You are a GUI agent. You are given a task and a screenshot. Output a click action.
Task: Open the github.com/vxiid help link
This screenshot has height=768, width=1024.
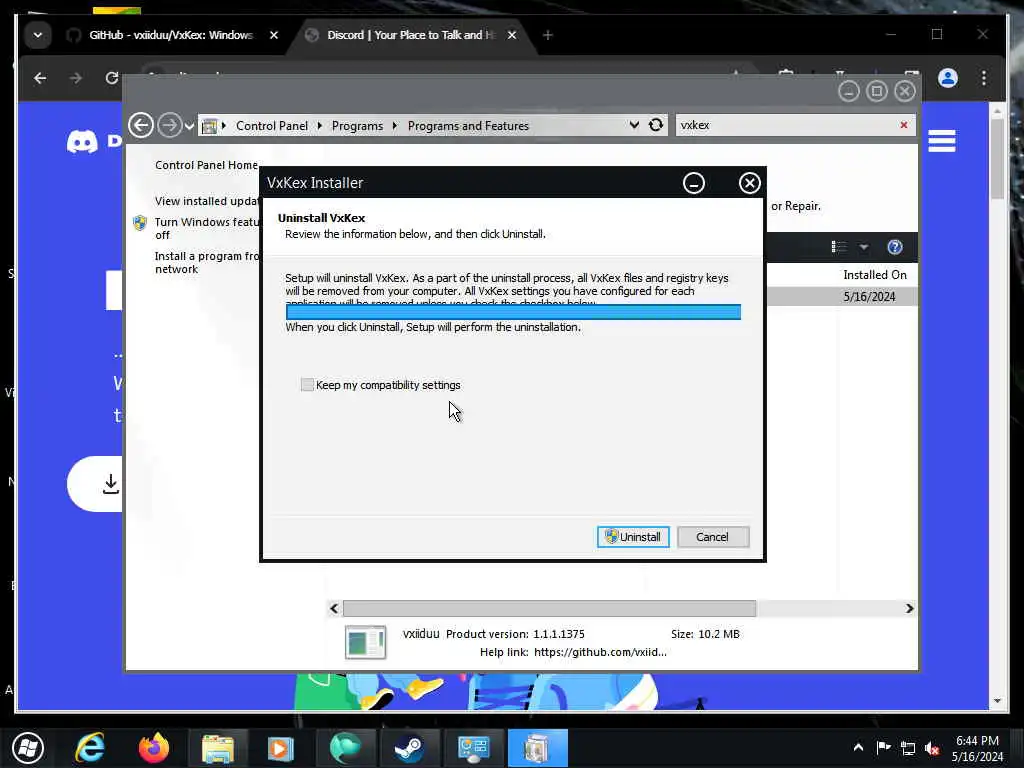click(x=600, y=652)
